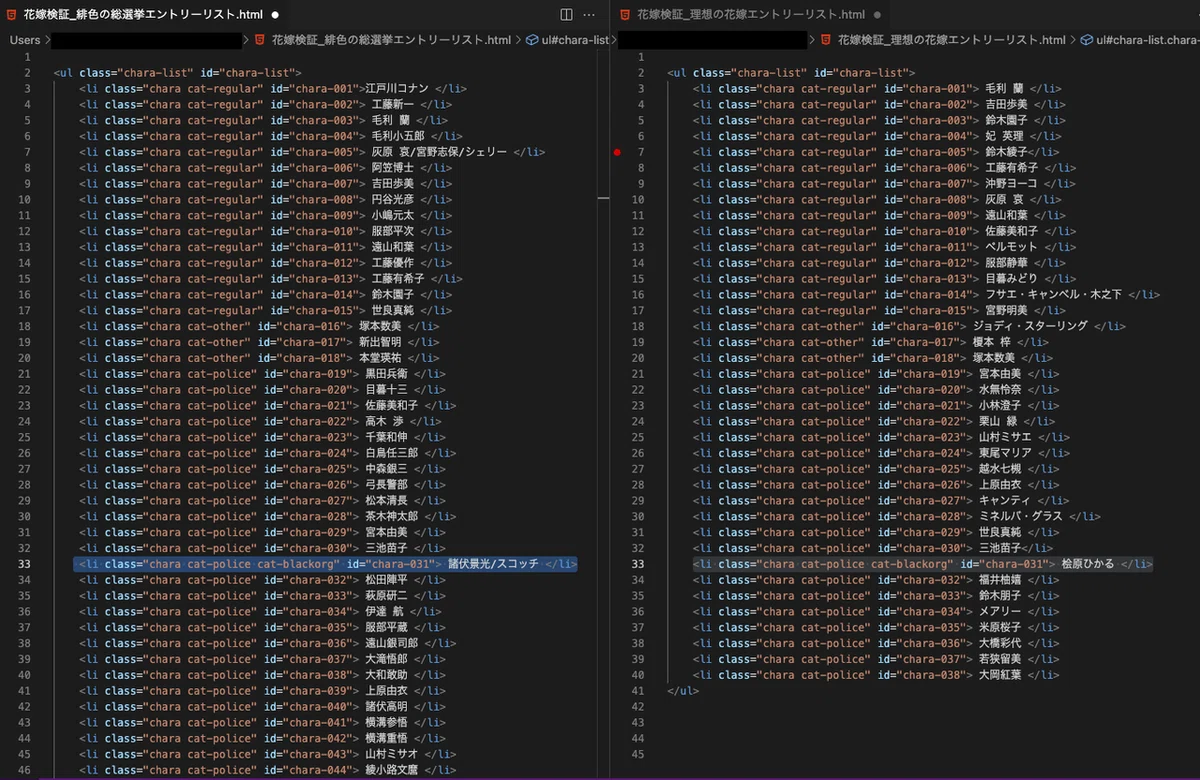
Task: Click 黒田兵衛 in left editor
Action: tap(386, 374)
